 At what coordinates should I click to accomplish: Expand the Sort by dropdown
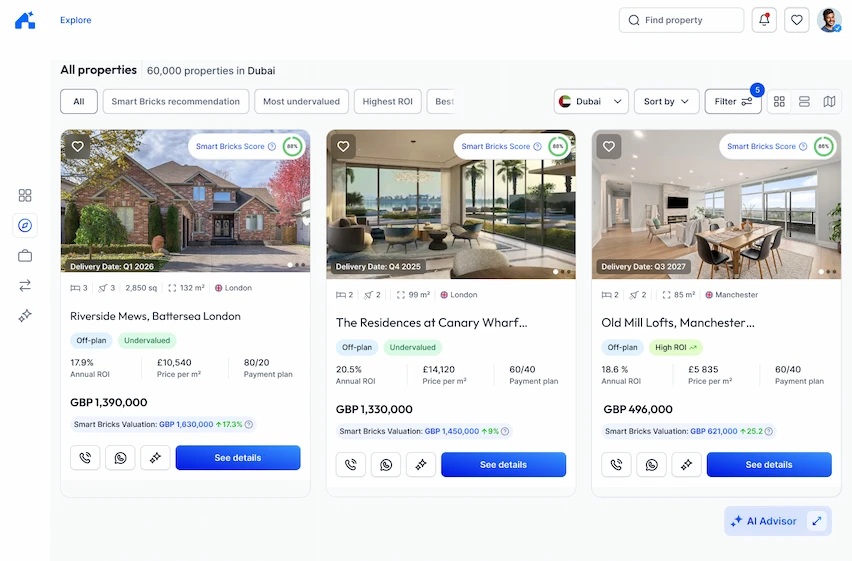coord(667,102)
